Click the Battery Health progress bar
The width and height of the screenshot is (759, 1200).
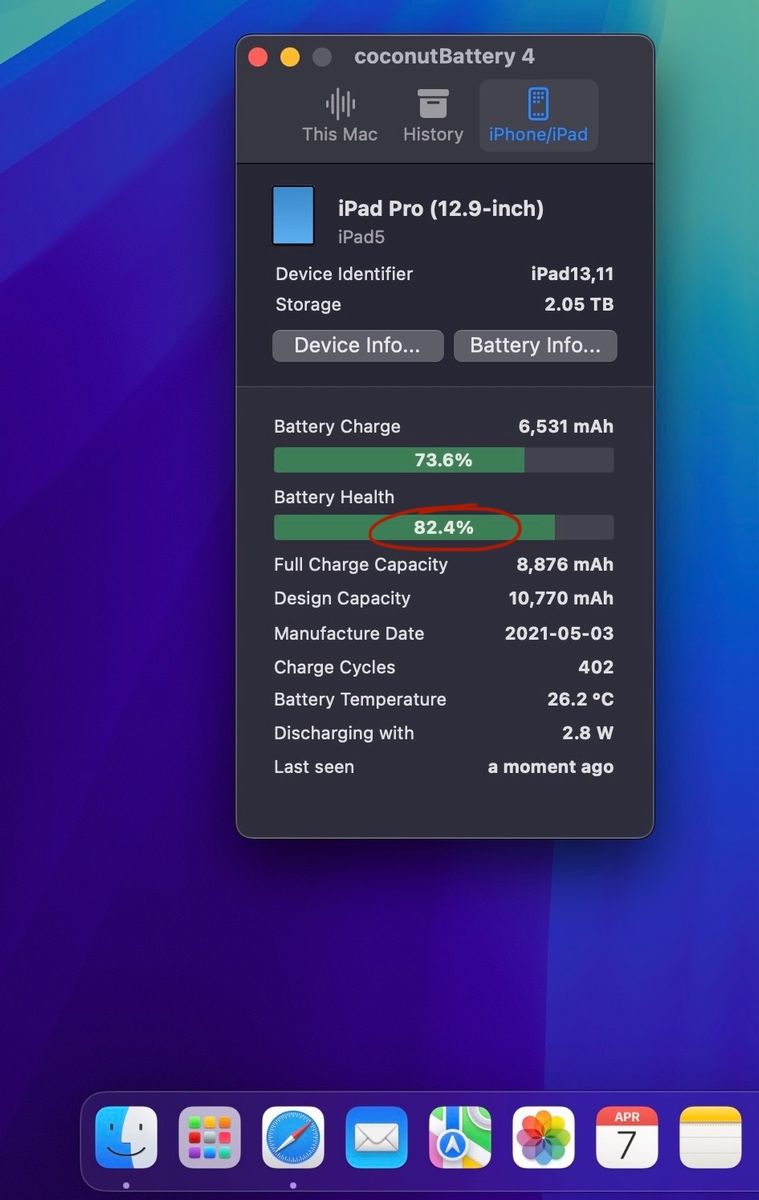(x=443, y=528)
